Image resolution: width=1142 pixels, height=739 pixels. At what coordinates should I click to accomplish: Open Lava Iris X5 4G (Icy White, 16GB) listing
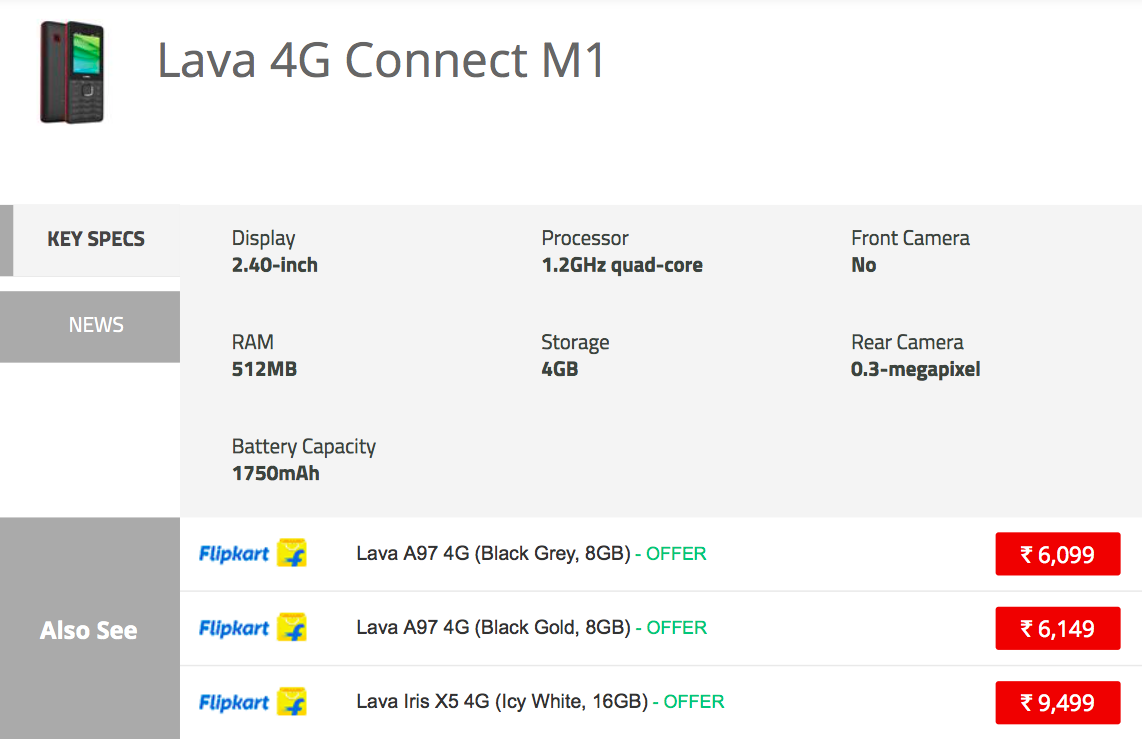pyautogui.click(x=502, y=702)
